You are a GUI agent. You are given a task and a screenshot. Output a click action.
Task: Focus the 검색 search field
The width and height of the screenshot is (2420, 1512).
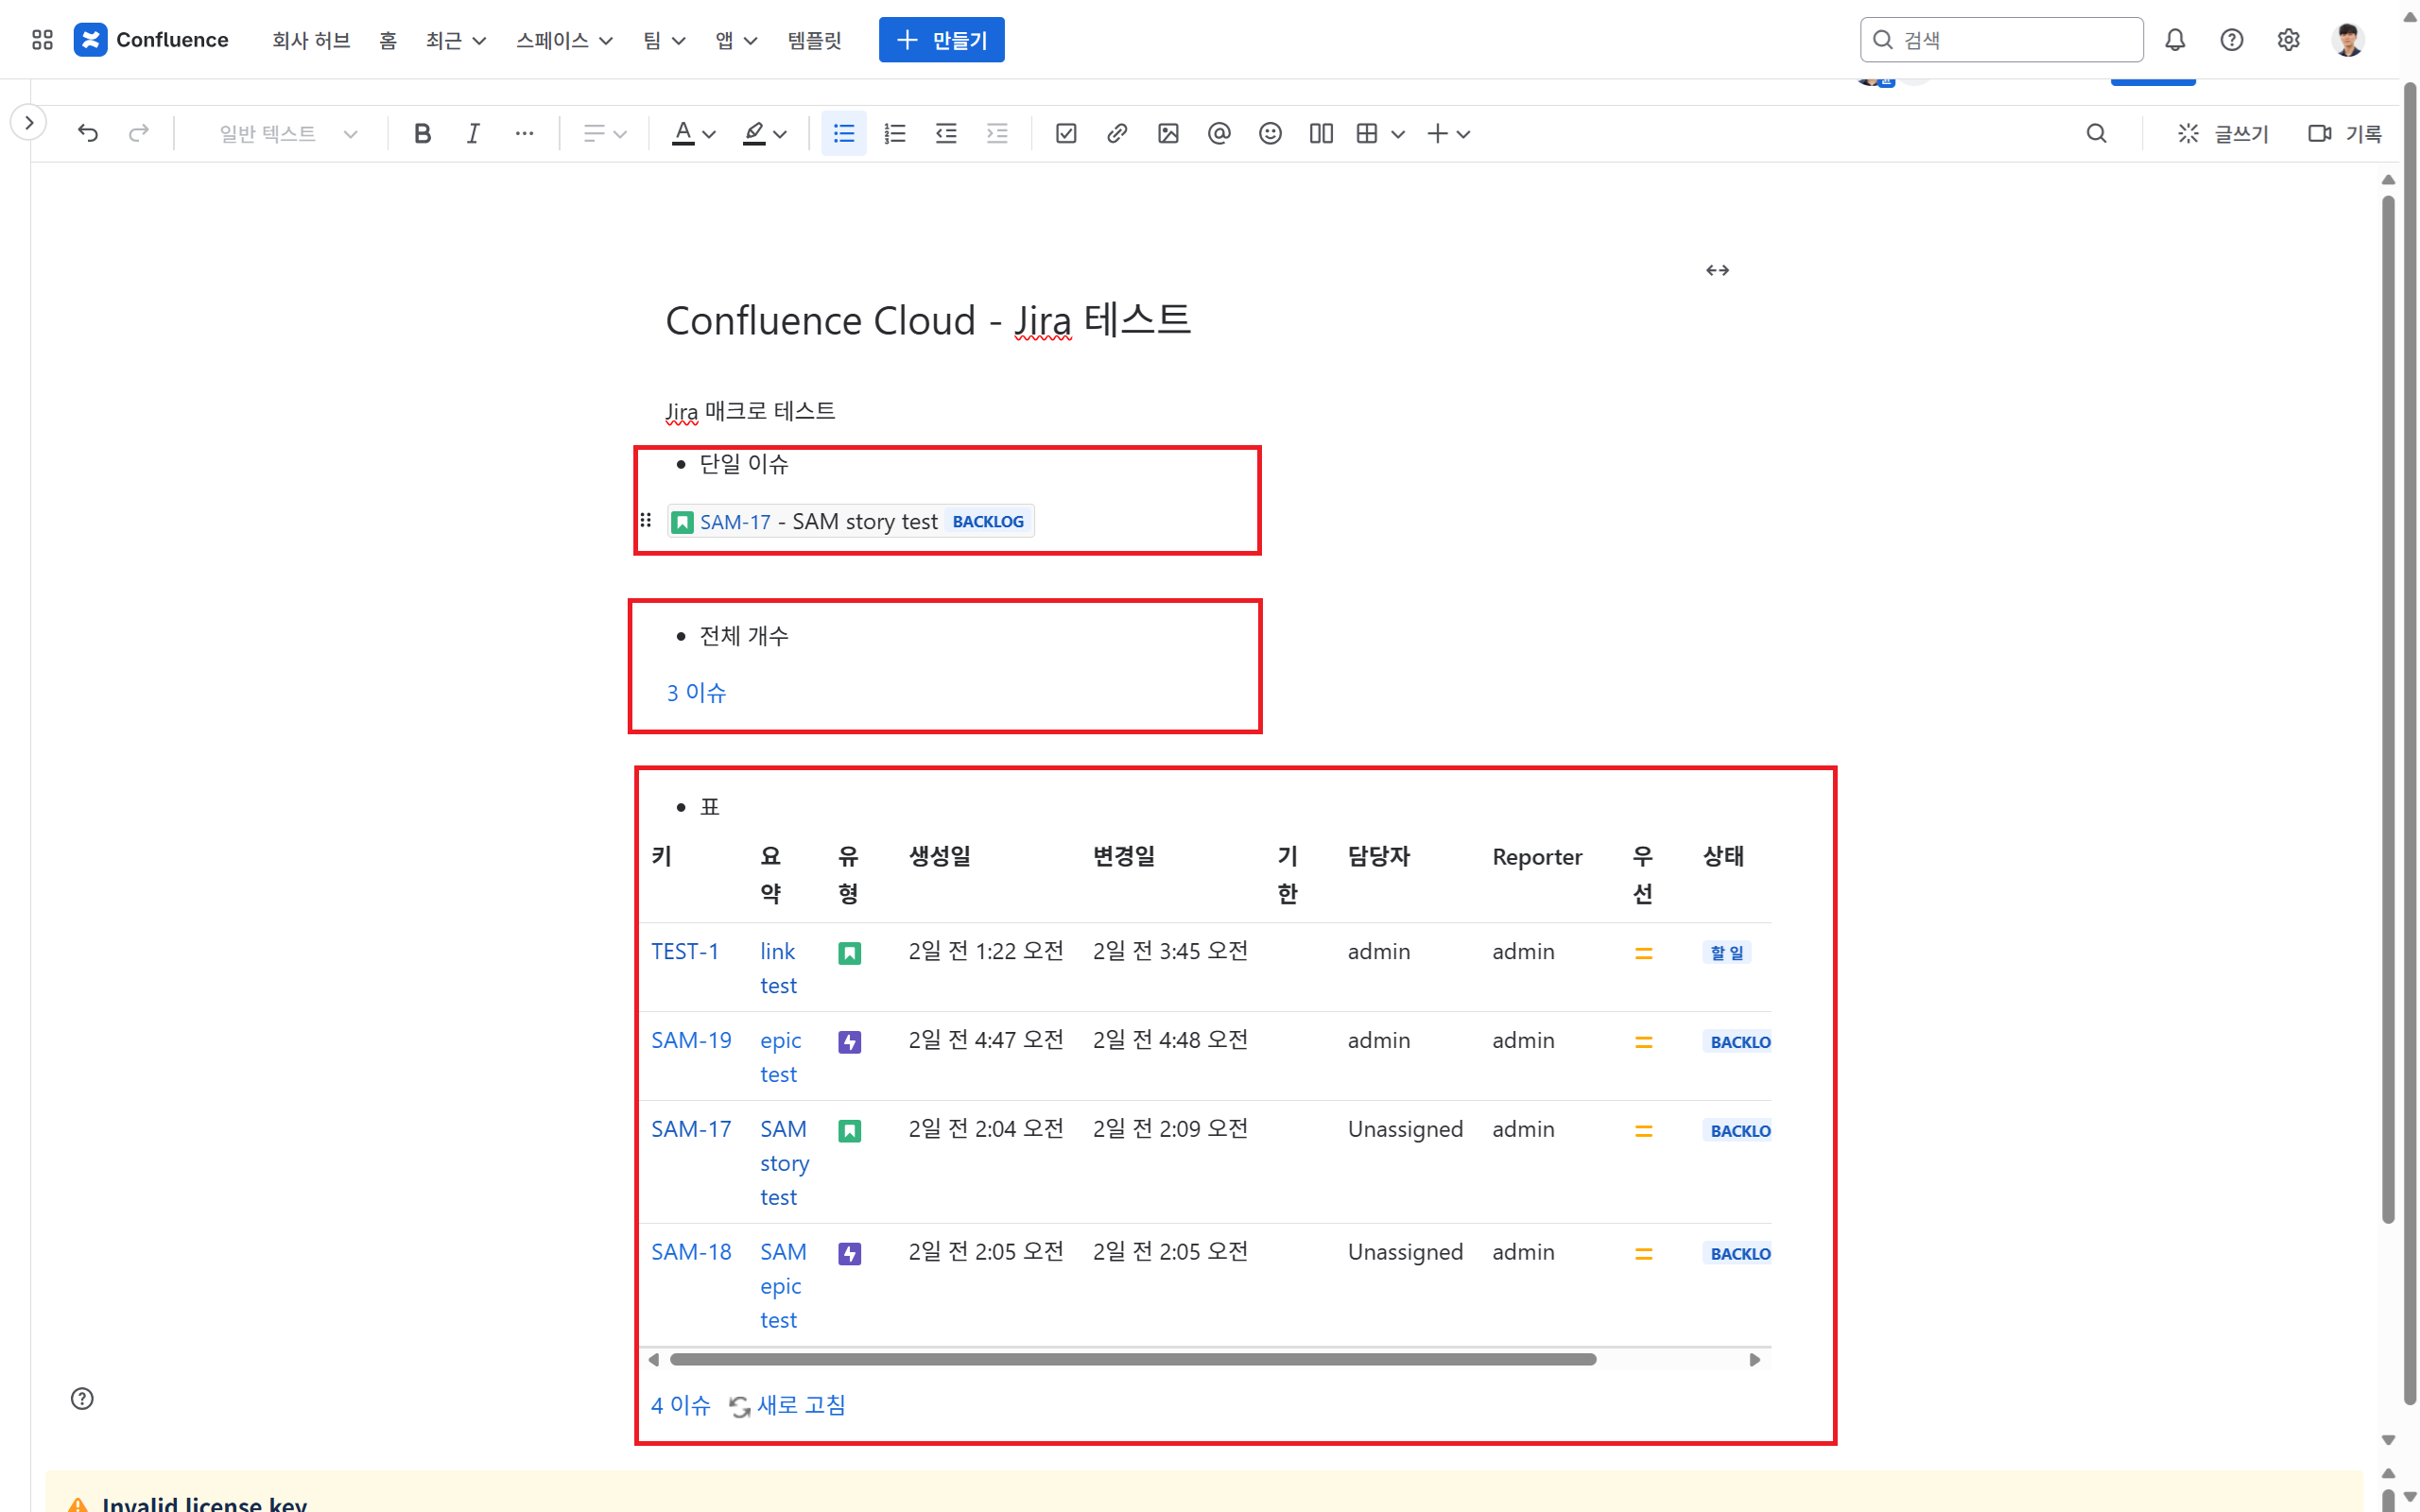[x=2001, y=40]
